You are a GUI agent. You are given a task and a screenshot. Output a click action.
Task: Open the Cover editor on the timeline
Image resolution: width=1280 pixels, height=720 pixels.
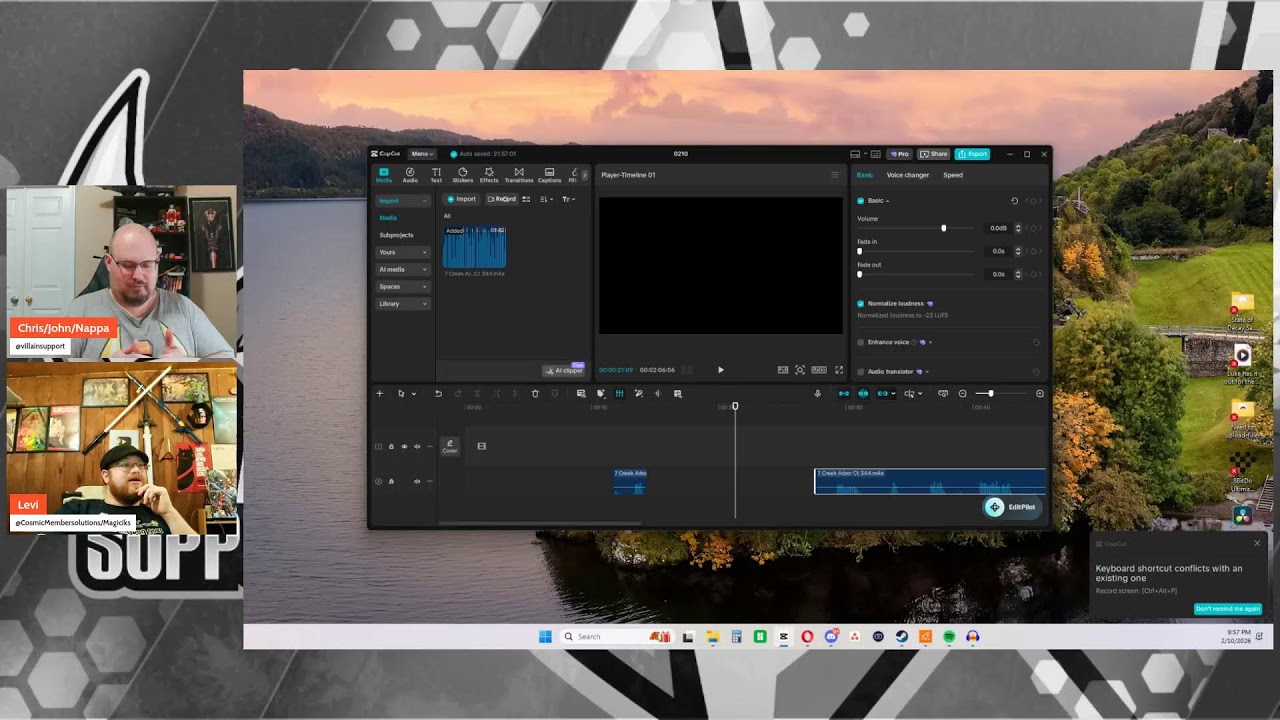(x=450, y=446)
